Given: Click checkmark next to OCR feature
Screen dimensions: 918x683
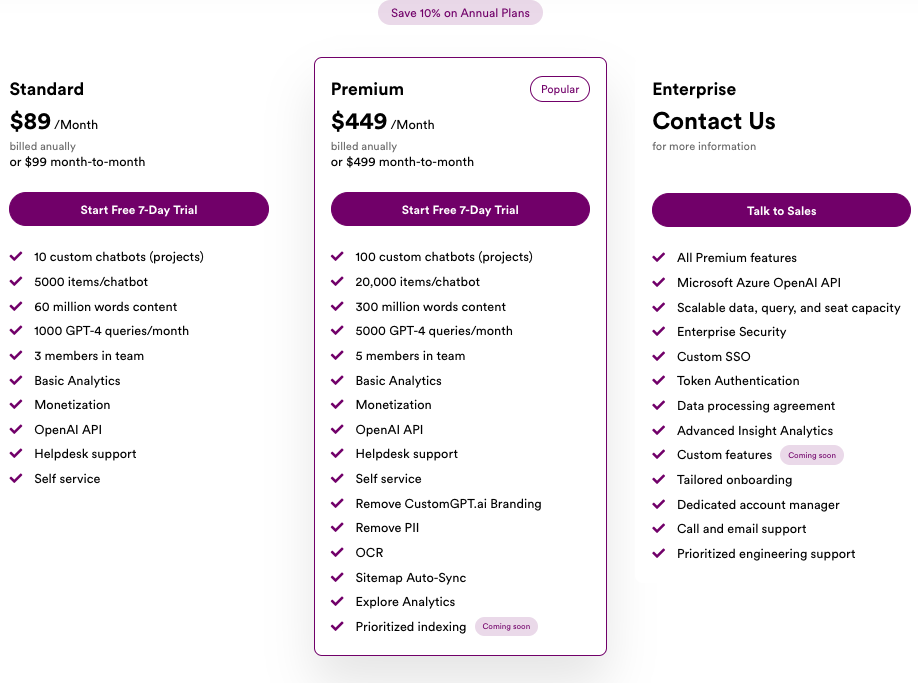Looking at the screenshot, I should tap(337, 552).
